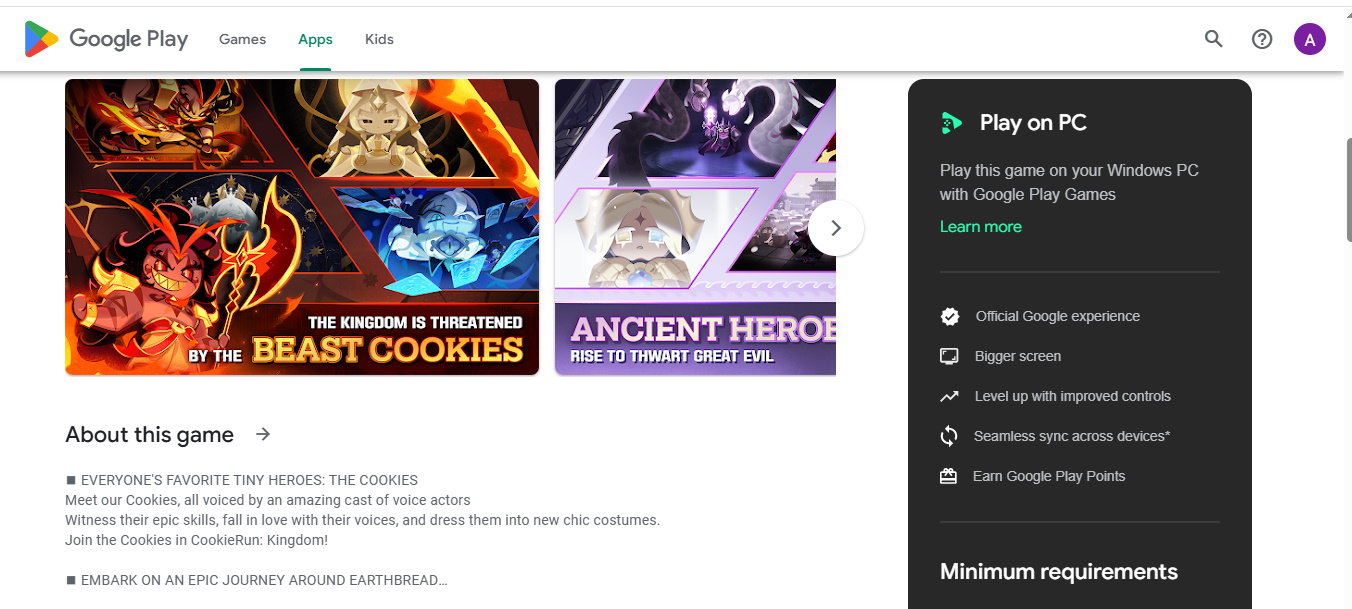Open the Beast Cookies screenshot
Viewport: 1352px width, 609px height.
coord(302,227)
